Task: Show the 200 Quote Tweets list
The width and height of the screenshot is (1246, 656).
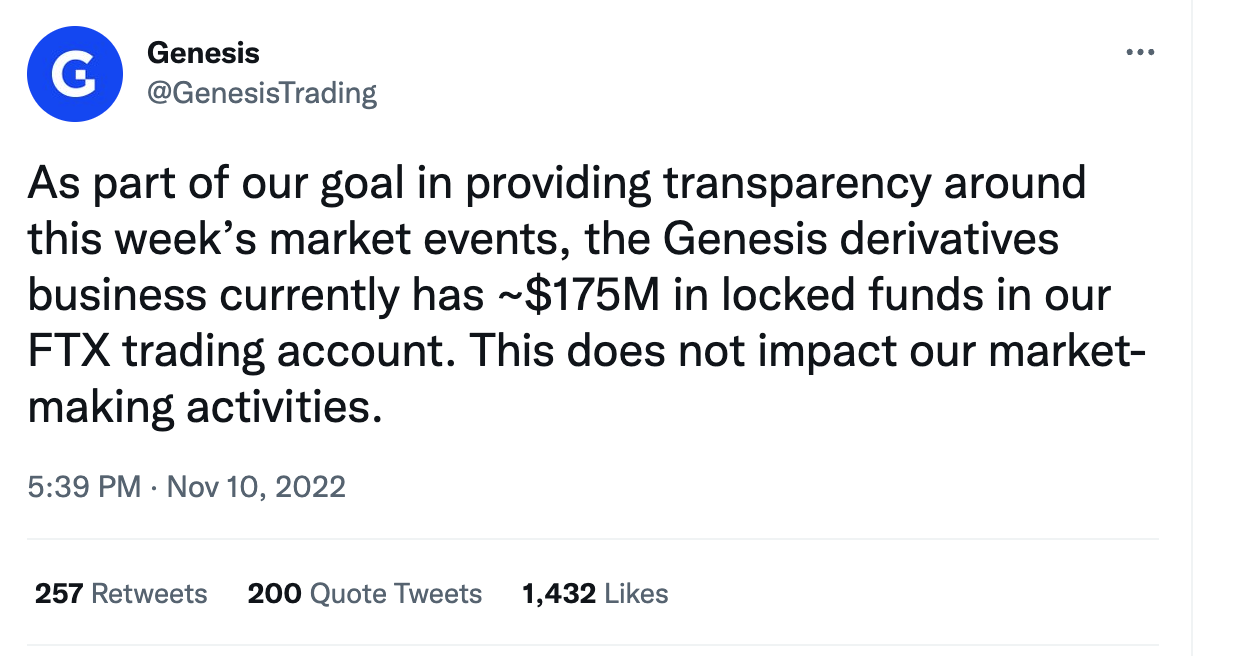Action: click(365, 593)
